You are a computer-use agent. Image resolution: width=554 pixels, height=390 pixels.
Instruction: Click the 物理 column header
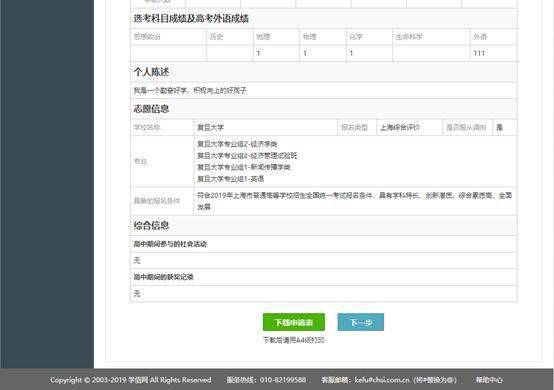[310, 37]
